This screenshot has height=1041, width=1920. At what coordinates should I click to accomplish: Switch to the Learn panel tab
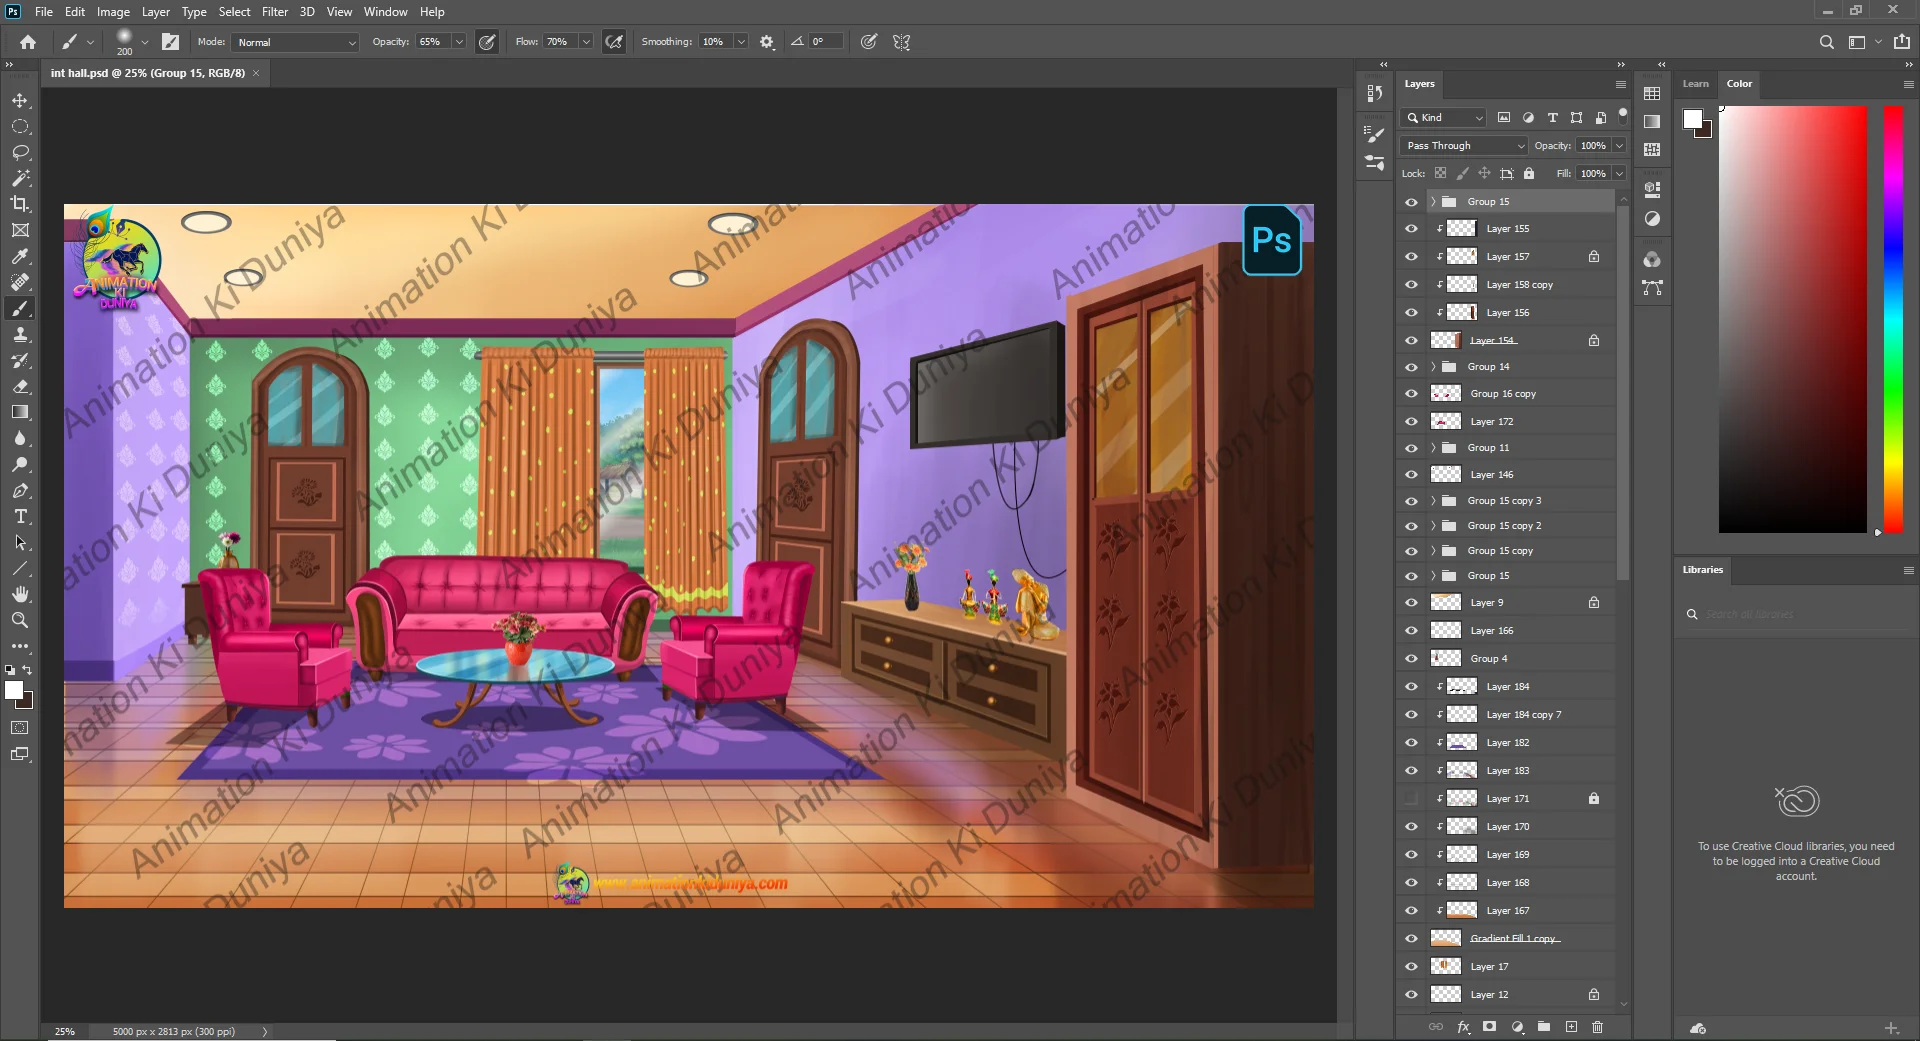(x=1695, y=84)
